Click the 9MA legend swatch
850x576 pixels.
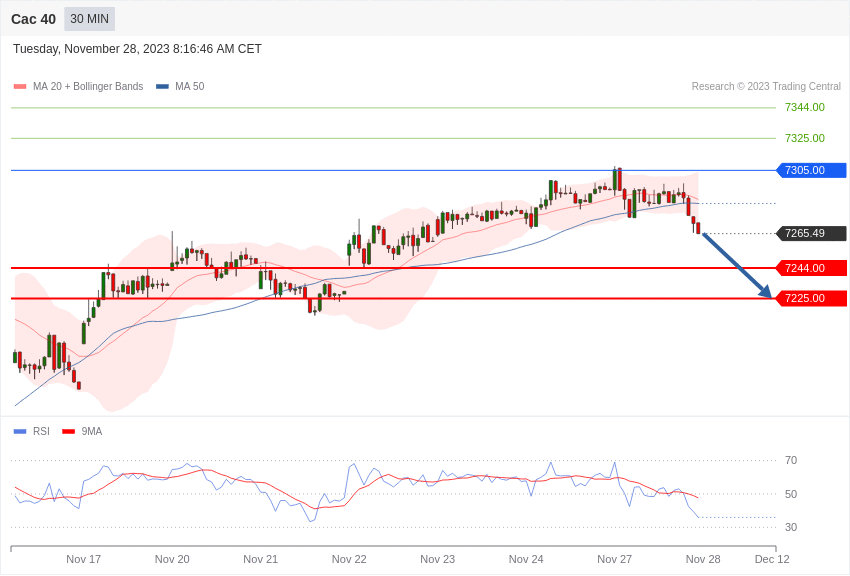coord(68,431)
